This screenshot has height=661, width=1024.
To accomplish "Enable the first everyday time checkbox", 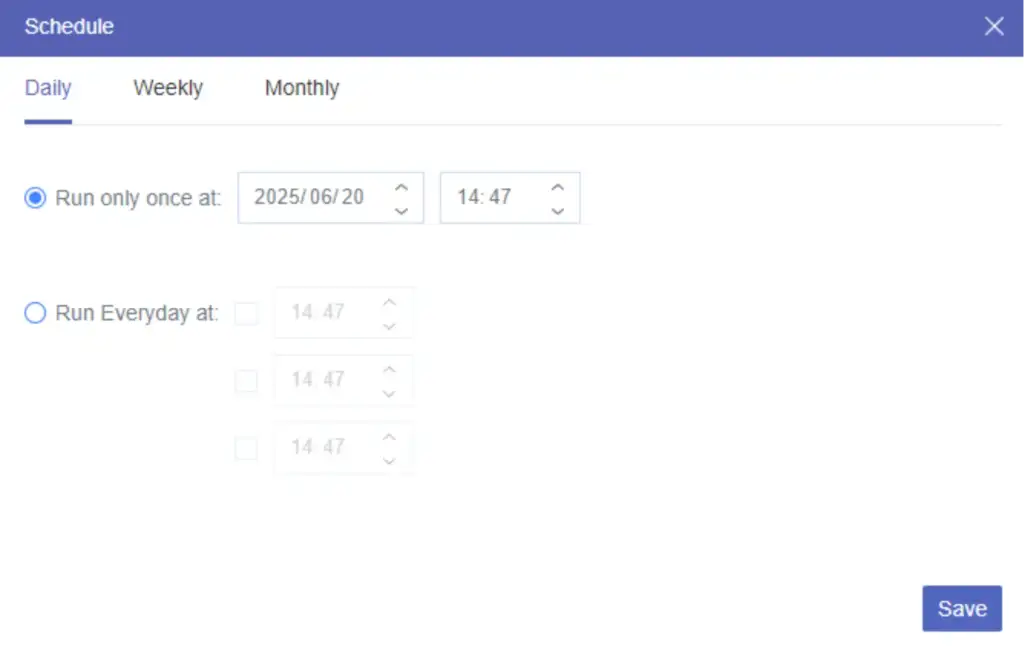I will pos(246,313).
